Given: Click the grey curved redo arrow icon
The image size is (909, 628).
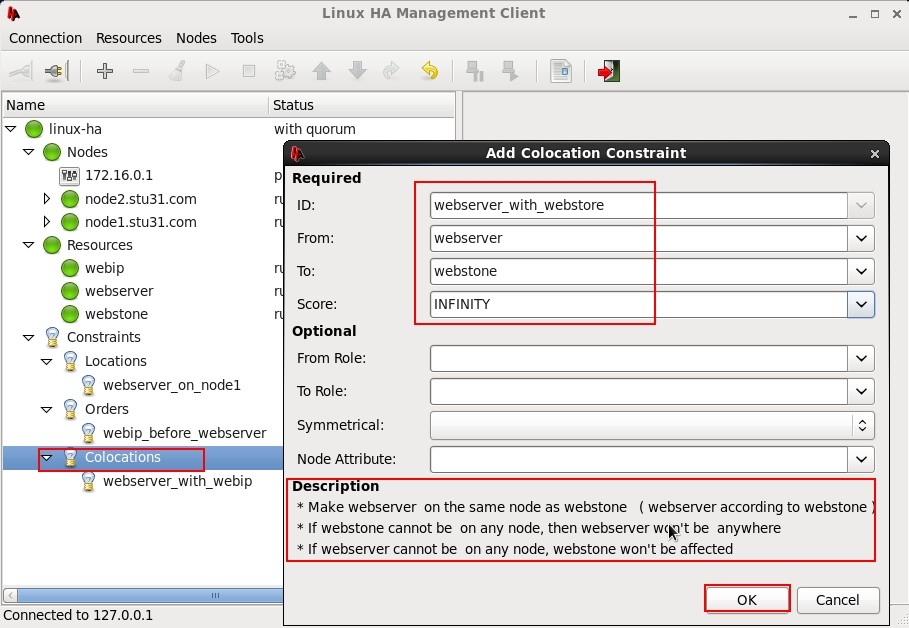Looking at the screenshot, I should (392, 71).
